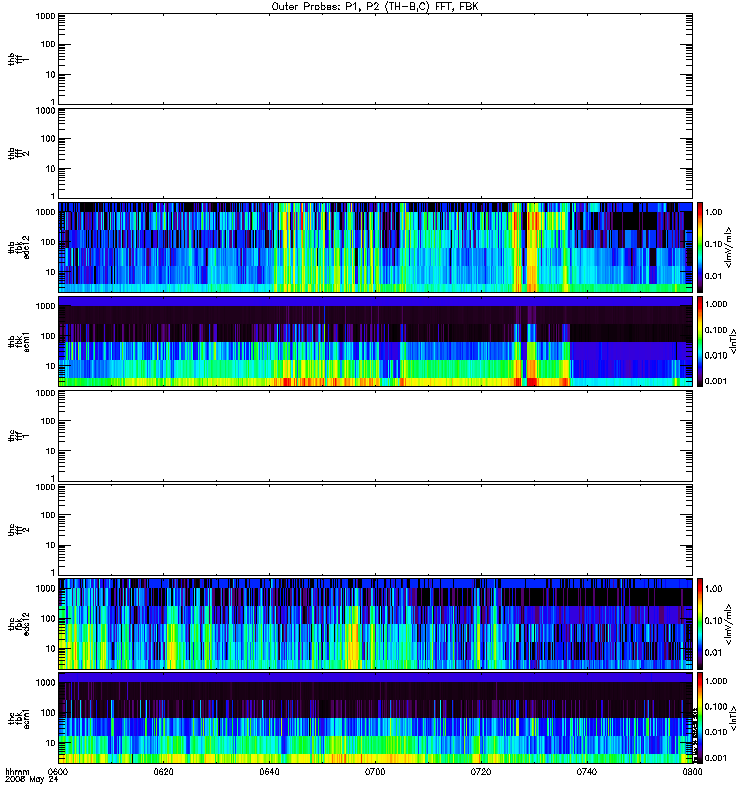Click the 1000 y-axis tick of thb fbk edc12
Image resolution: width=750 pixels, height=800 pixels.
[x=45, y=212]
